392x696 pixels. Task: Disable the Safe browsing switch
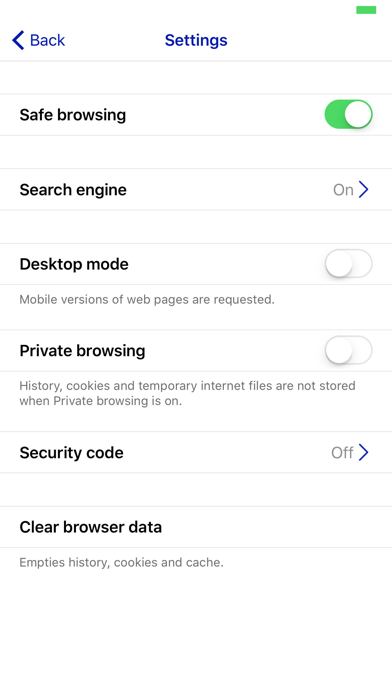point(348,115)
